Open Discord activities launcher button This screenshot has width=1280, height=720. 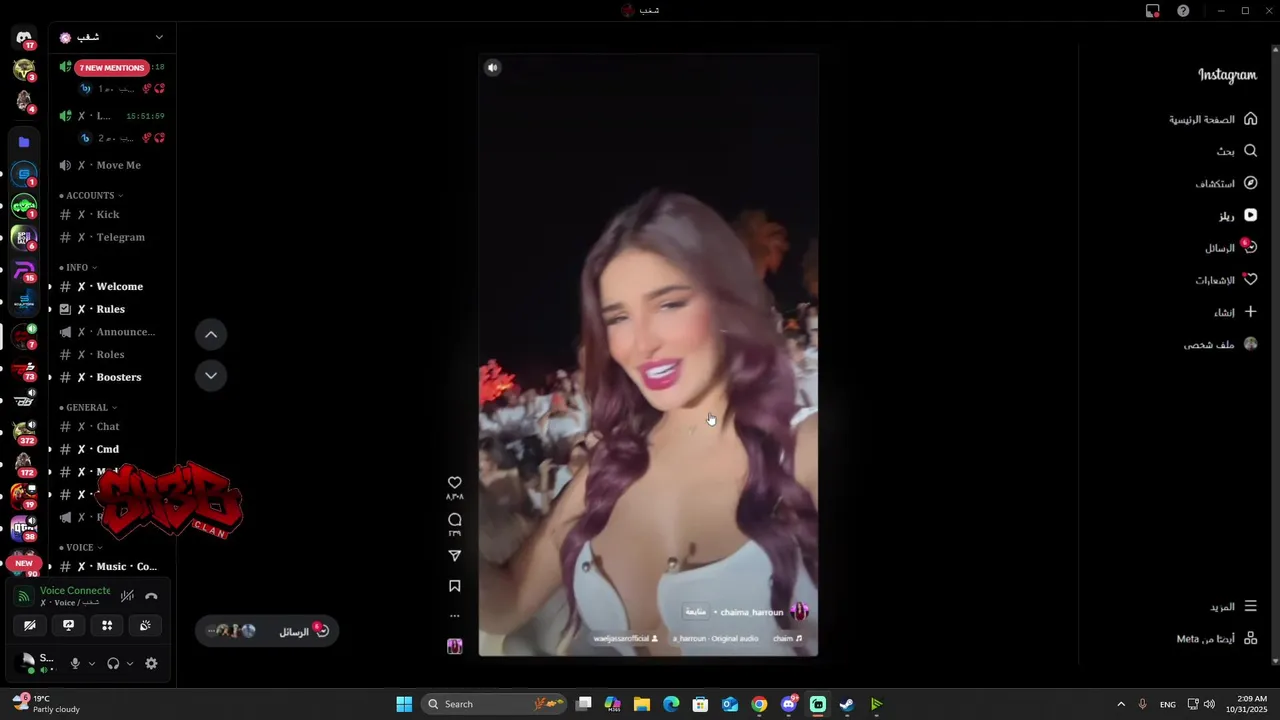tap(107, 626)
